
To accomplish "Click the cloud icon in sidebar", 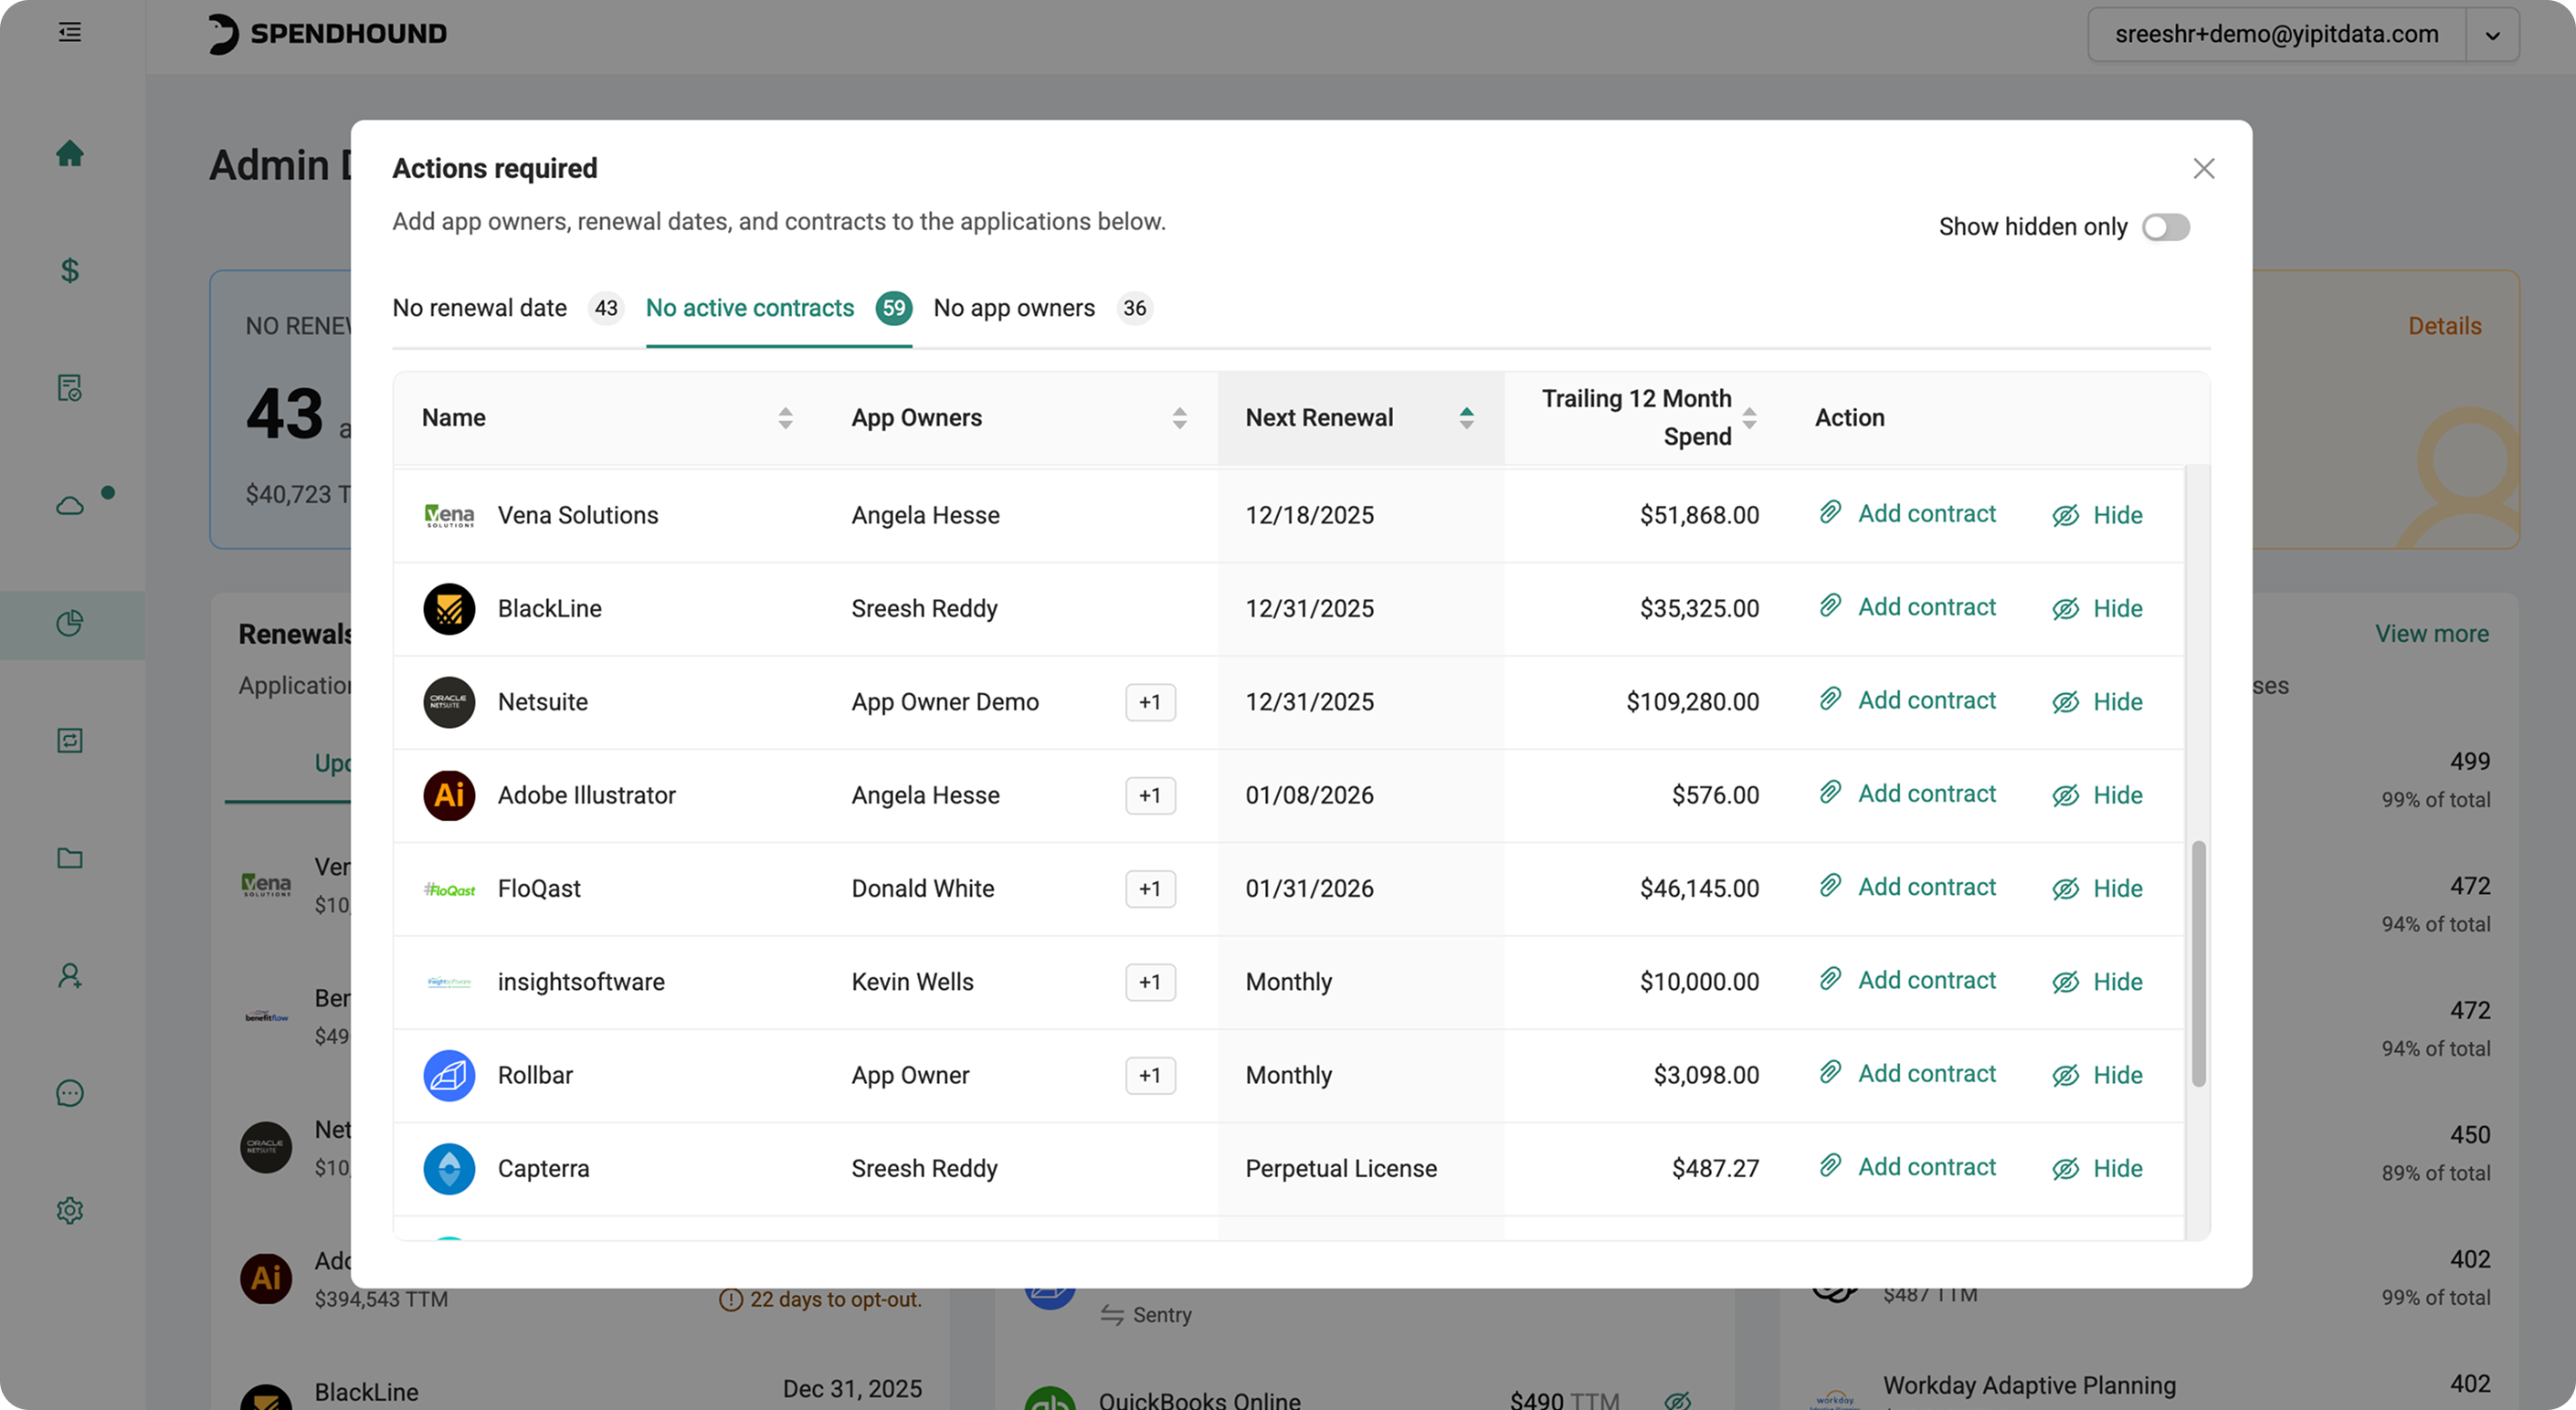I will (x=69, y=505).
